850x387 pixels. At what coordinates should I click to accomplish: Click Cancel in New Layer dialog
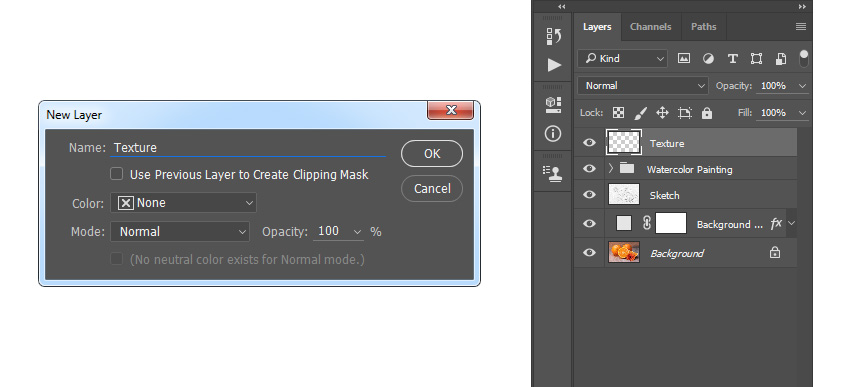pyautogui.click(x=432, y=189)
